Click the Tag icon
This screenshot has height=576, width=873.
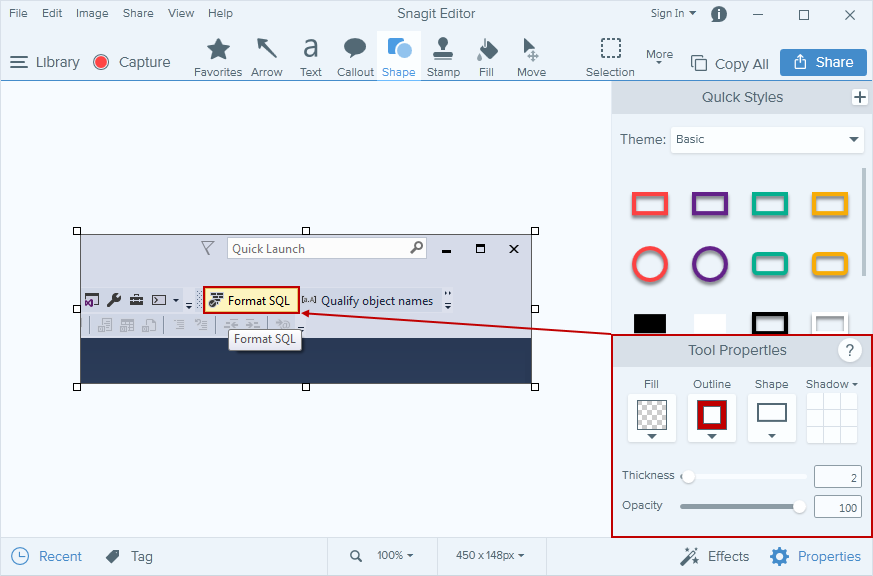coord(129,556)
